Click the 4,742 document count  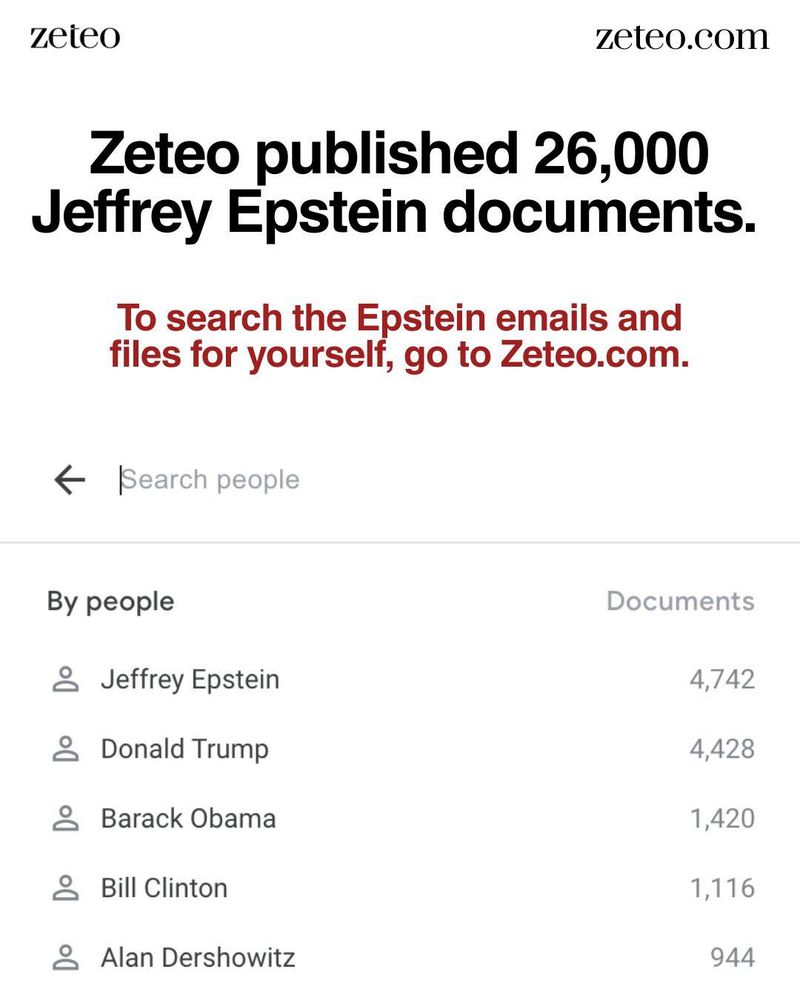[x=722, y=680]
